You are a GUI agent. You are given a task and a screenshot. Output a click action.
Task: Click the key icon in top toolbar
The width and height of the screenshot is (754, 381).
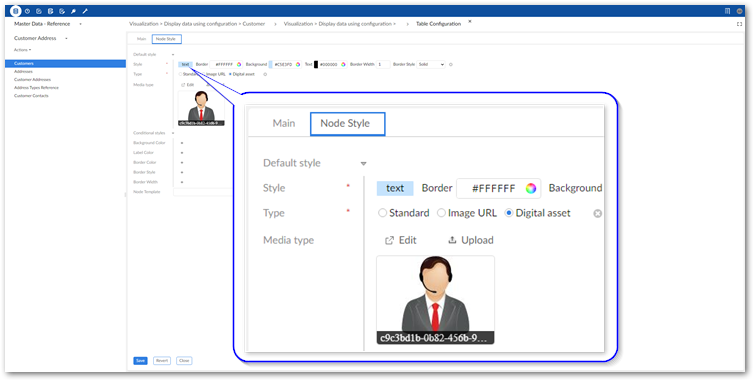pyautogui.click(x=74, y=11)
